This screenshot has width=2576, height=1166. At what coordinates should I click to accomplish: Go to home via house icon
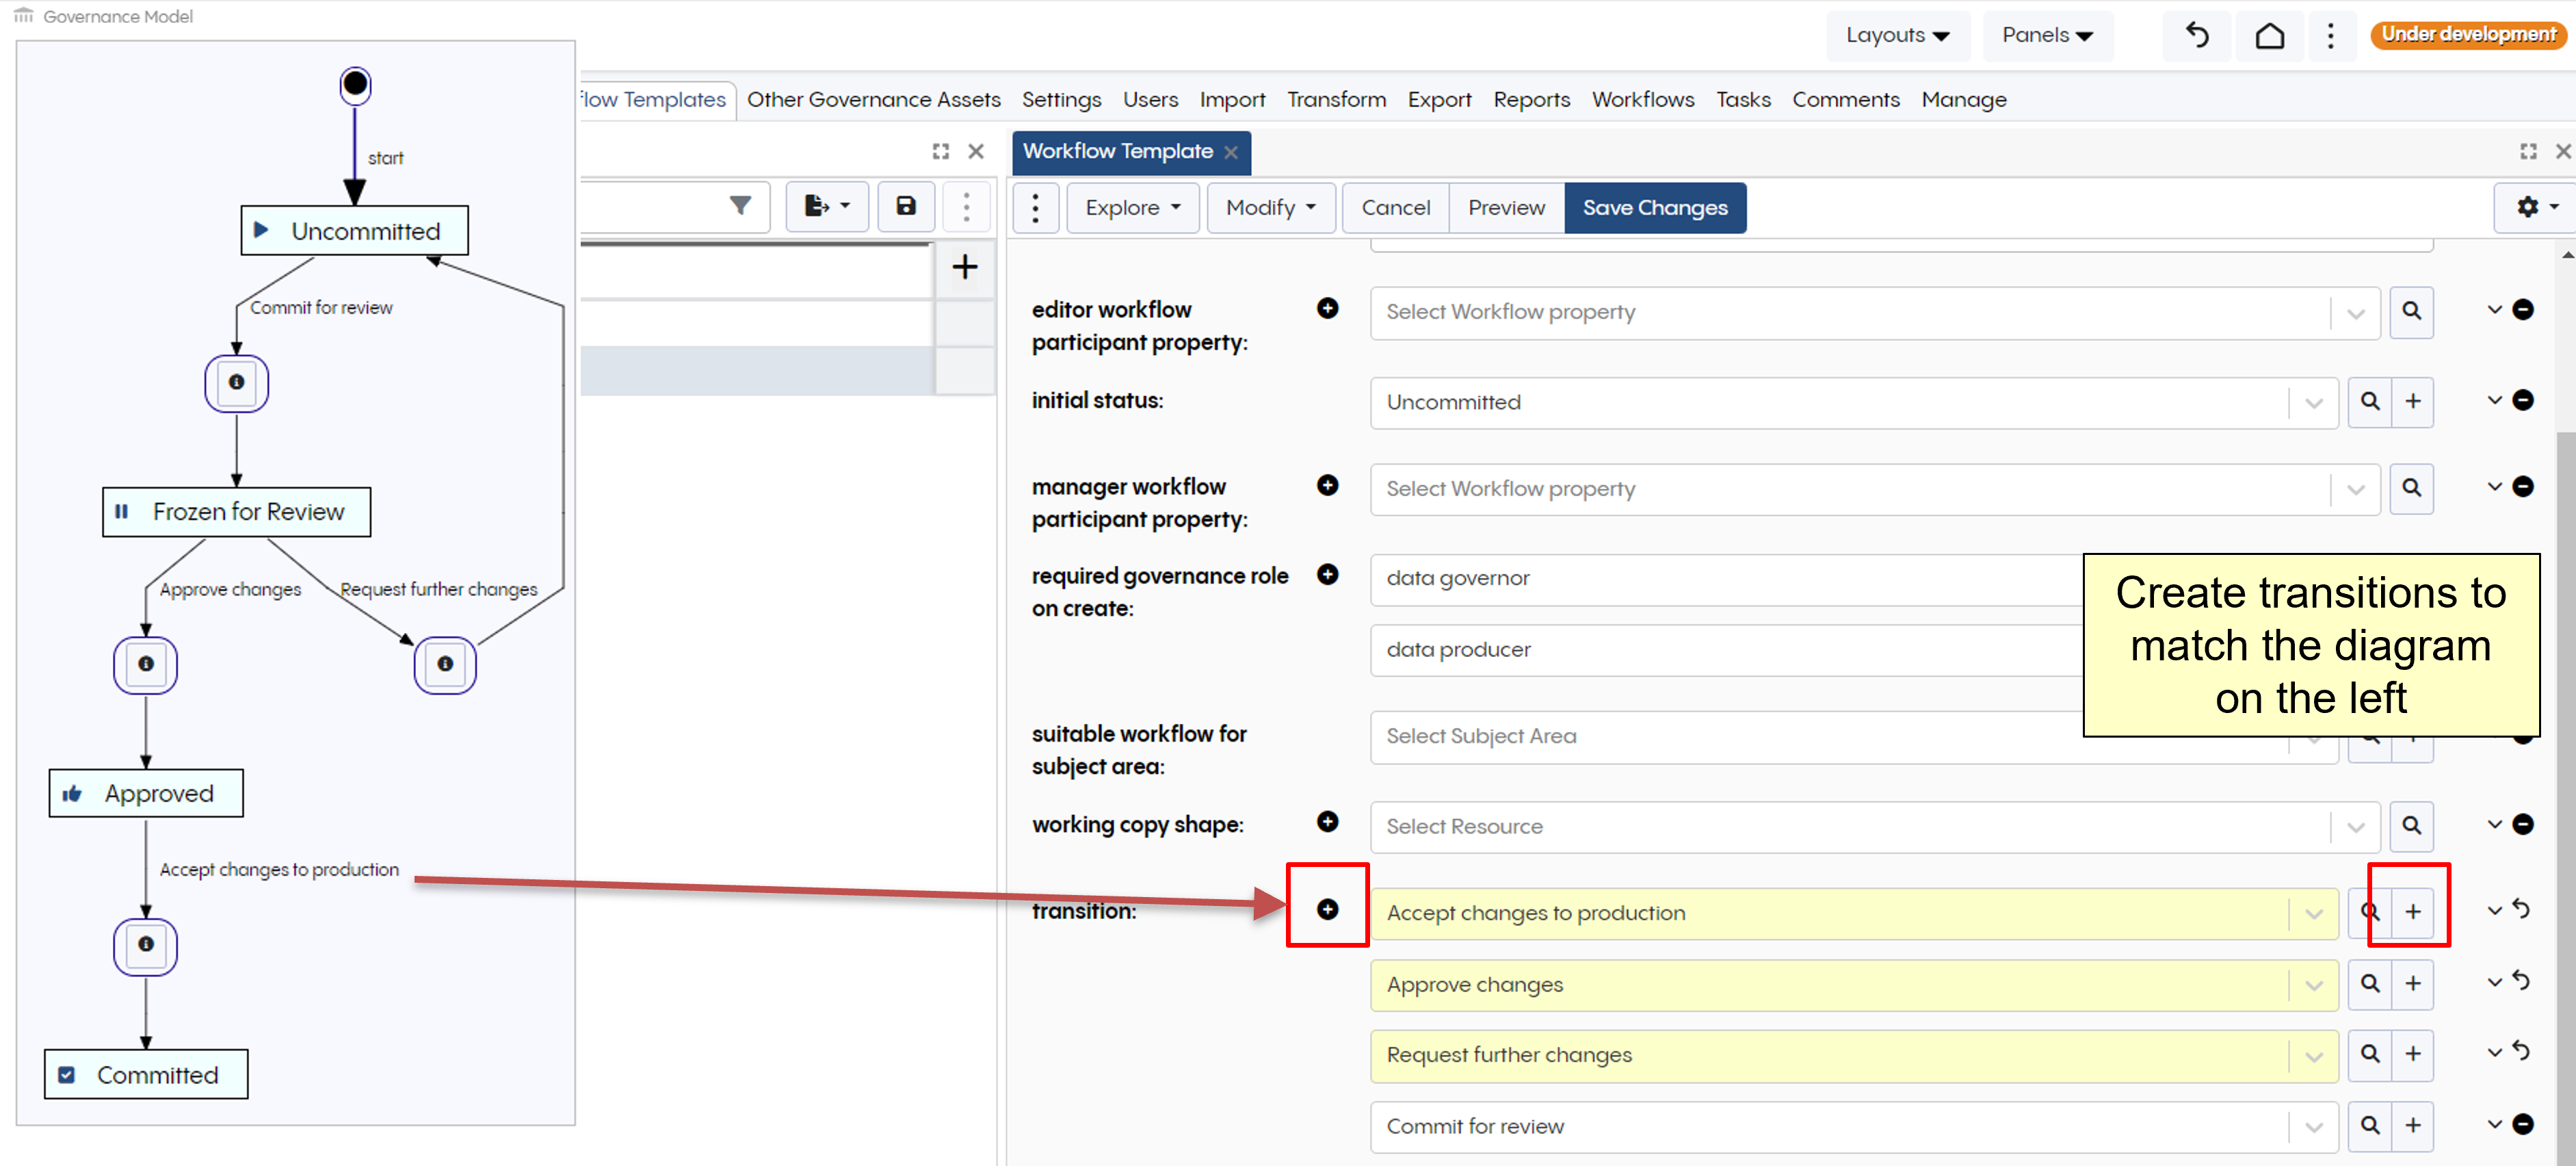pyautogui.click(x=2269, y=36)
